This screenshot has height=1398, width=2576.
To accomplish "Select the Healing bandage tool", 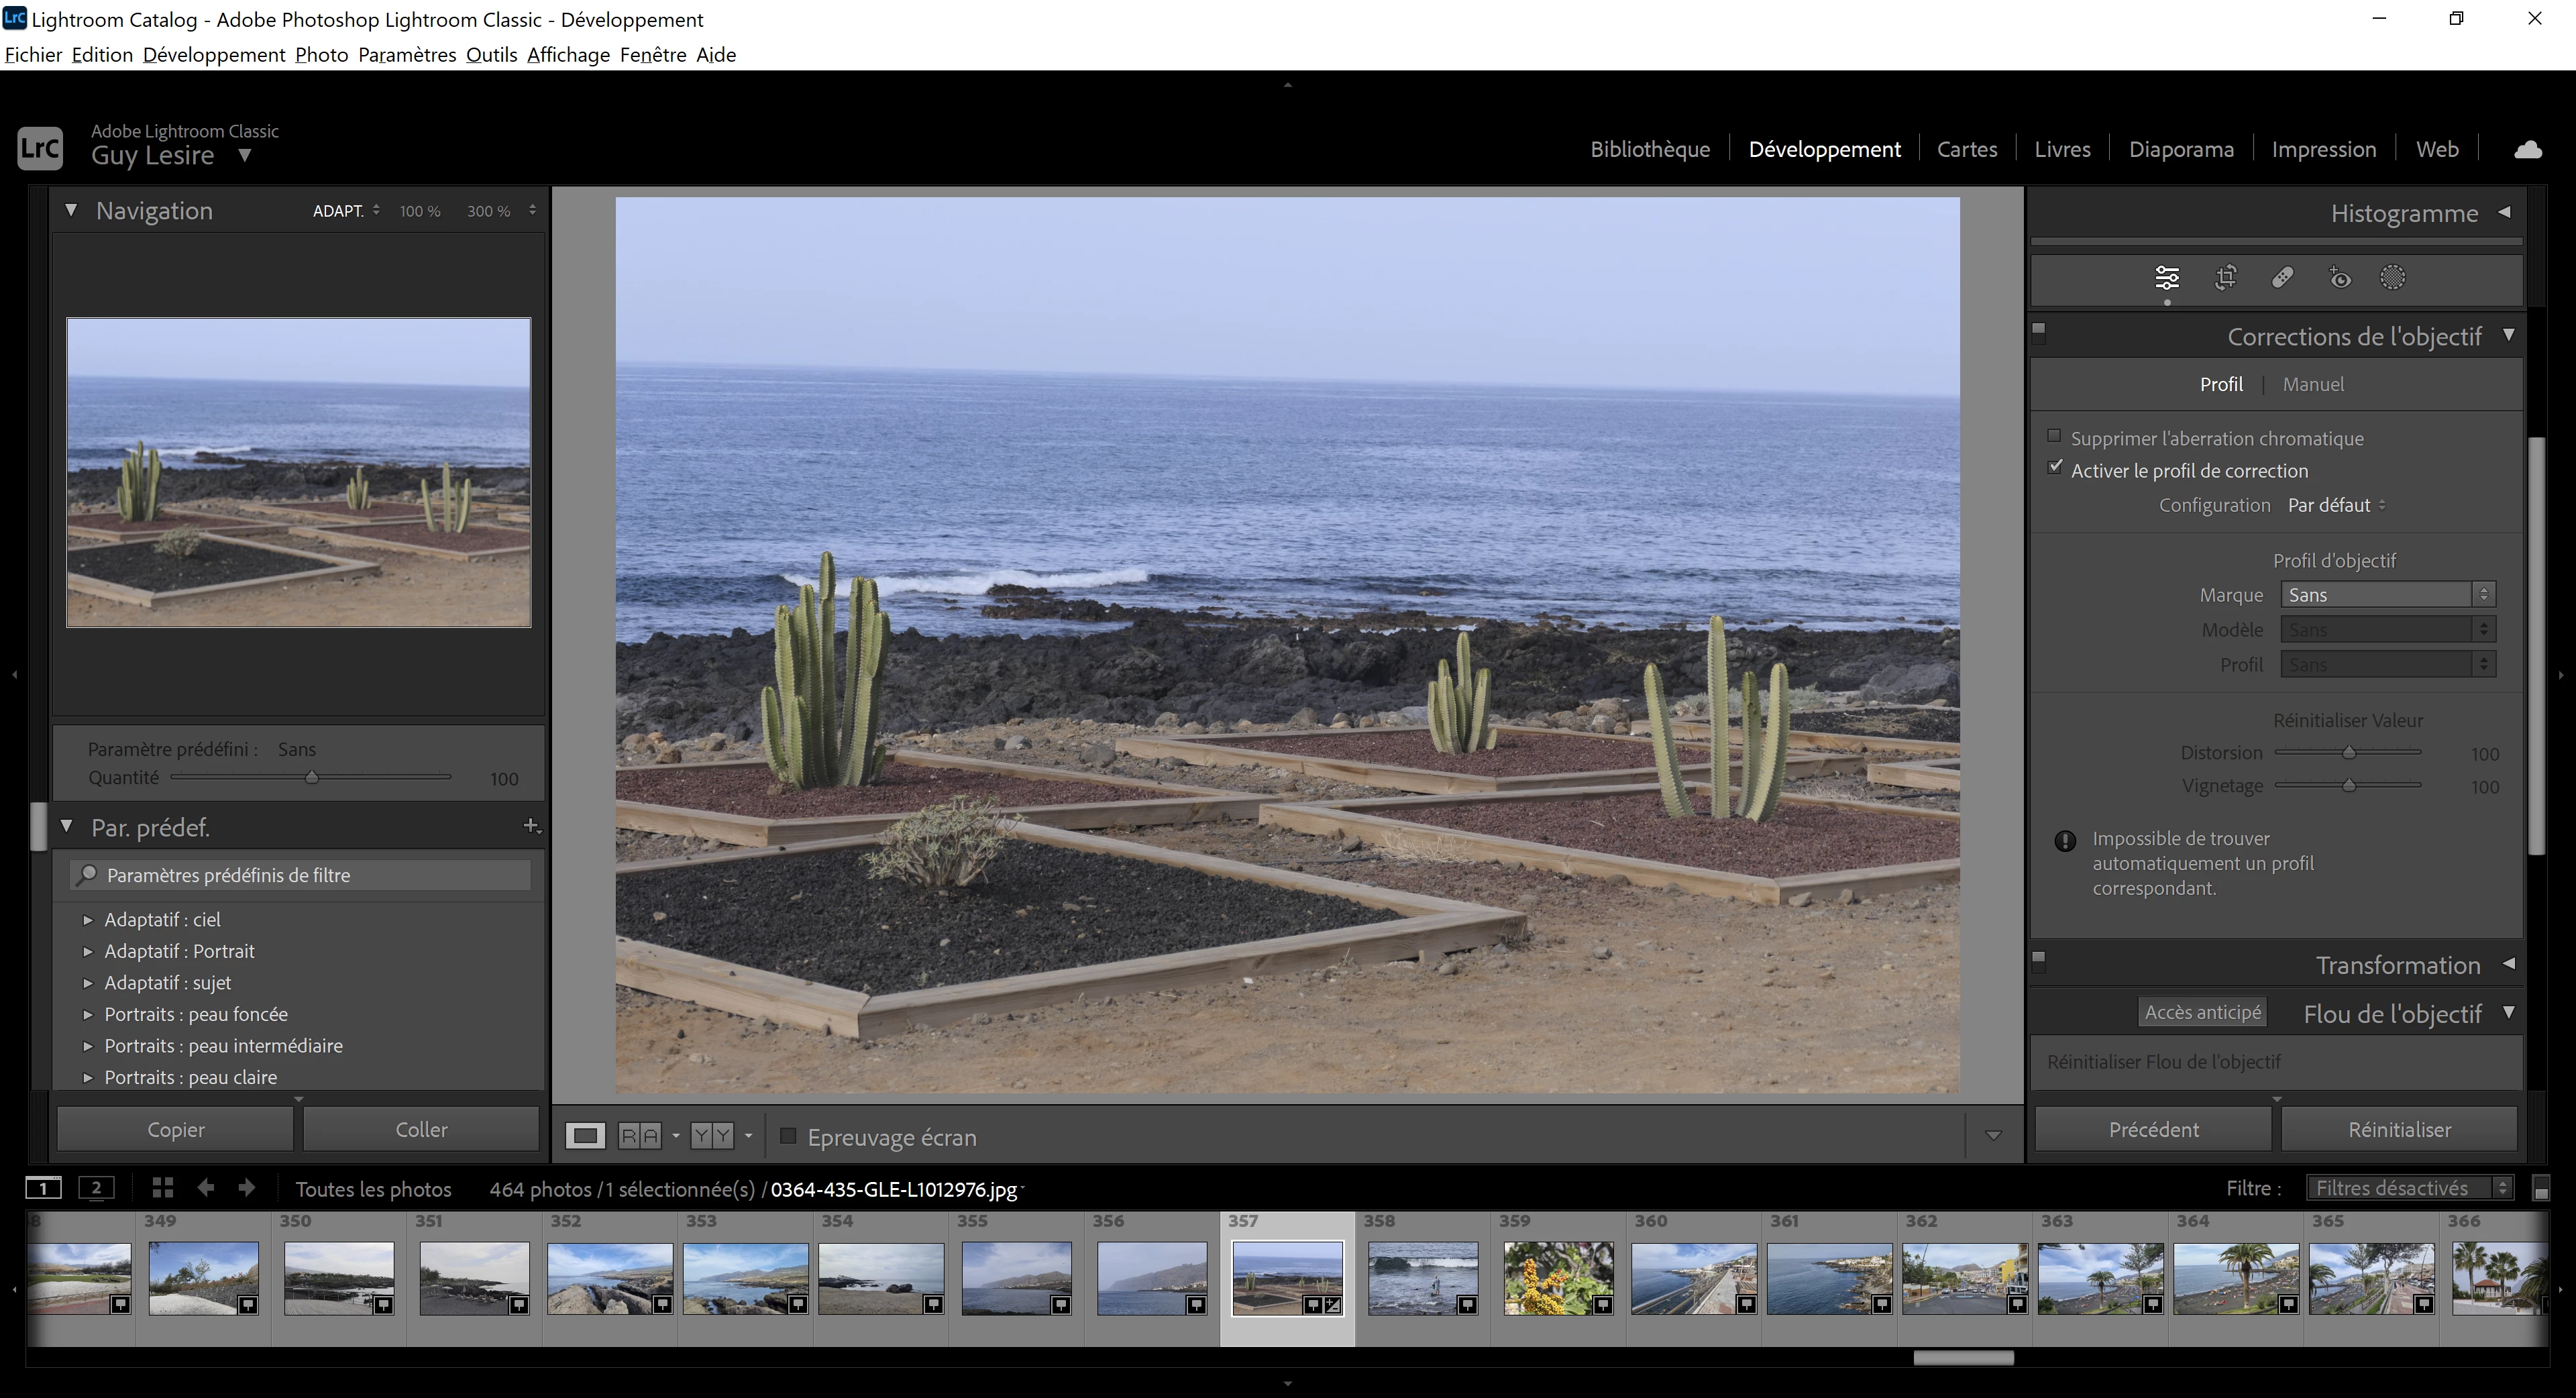I will pyautogui.click(x=2282, y=278).
